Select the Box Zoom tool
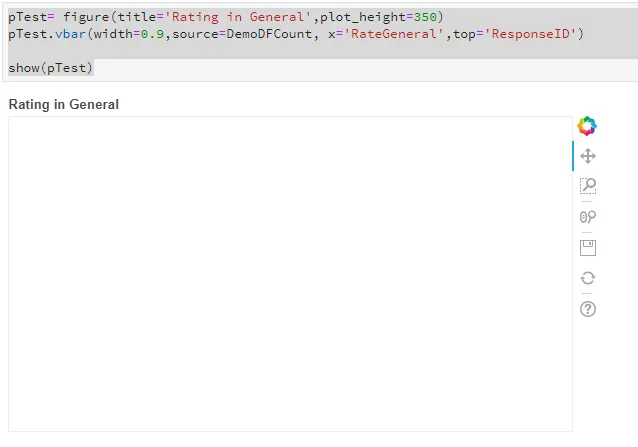638x447 pixels. (588, 186)
